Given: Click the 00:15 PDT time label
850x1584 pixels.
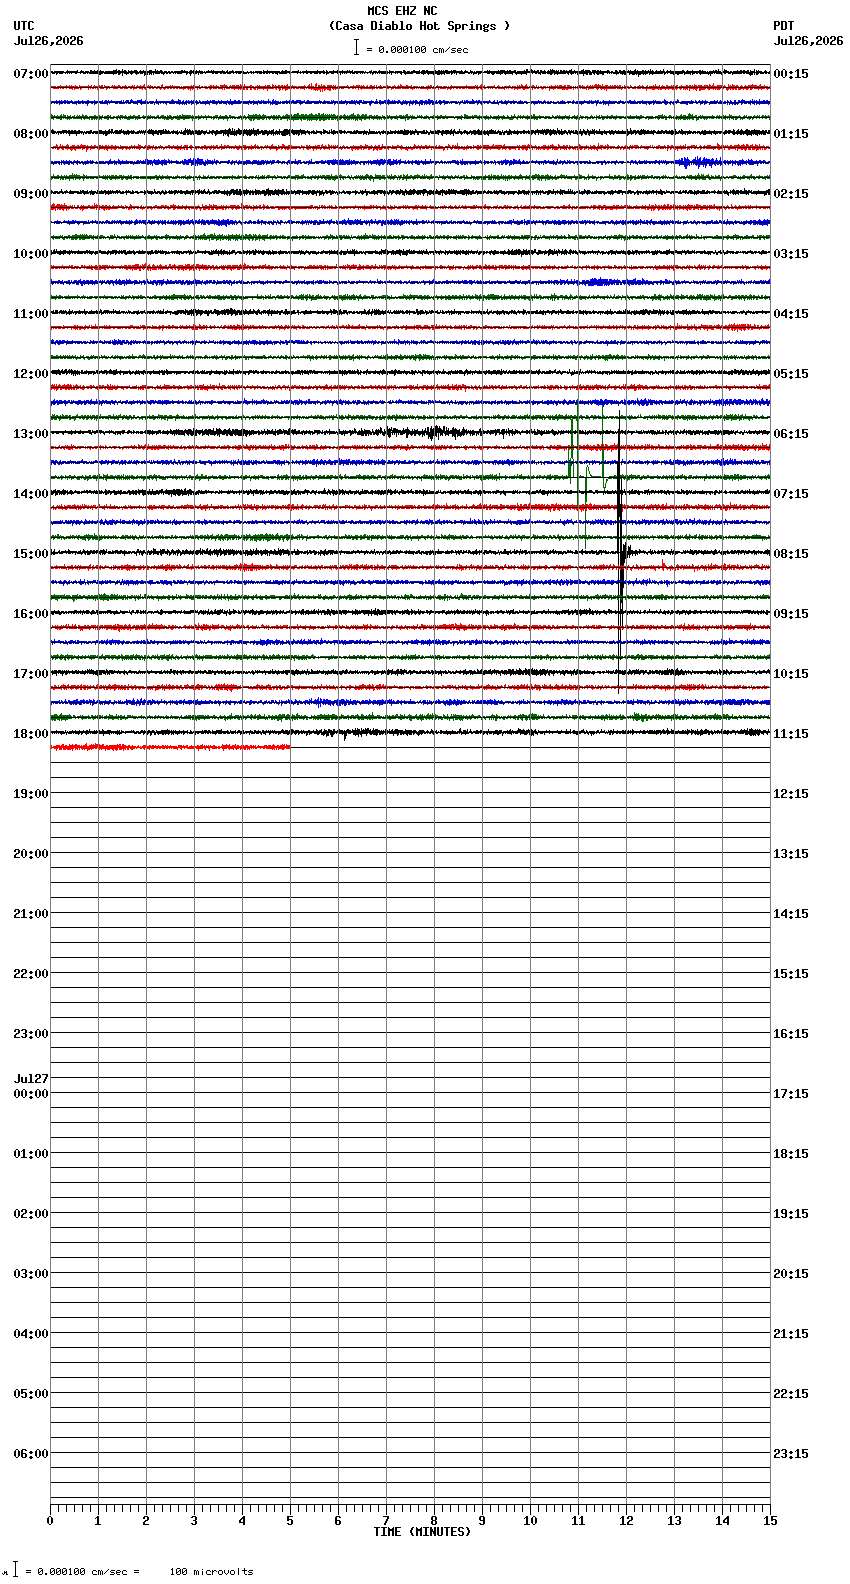Looking at the screenshot, I should tap(791, 74).
